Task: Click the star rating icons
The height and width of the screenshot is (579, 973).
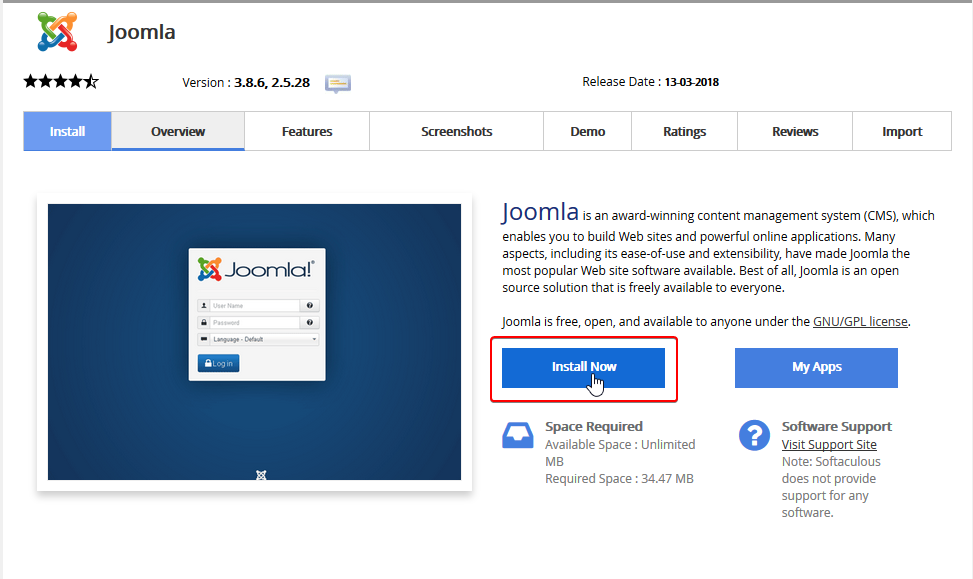Action: click(x=61, y=81)
